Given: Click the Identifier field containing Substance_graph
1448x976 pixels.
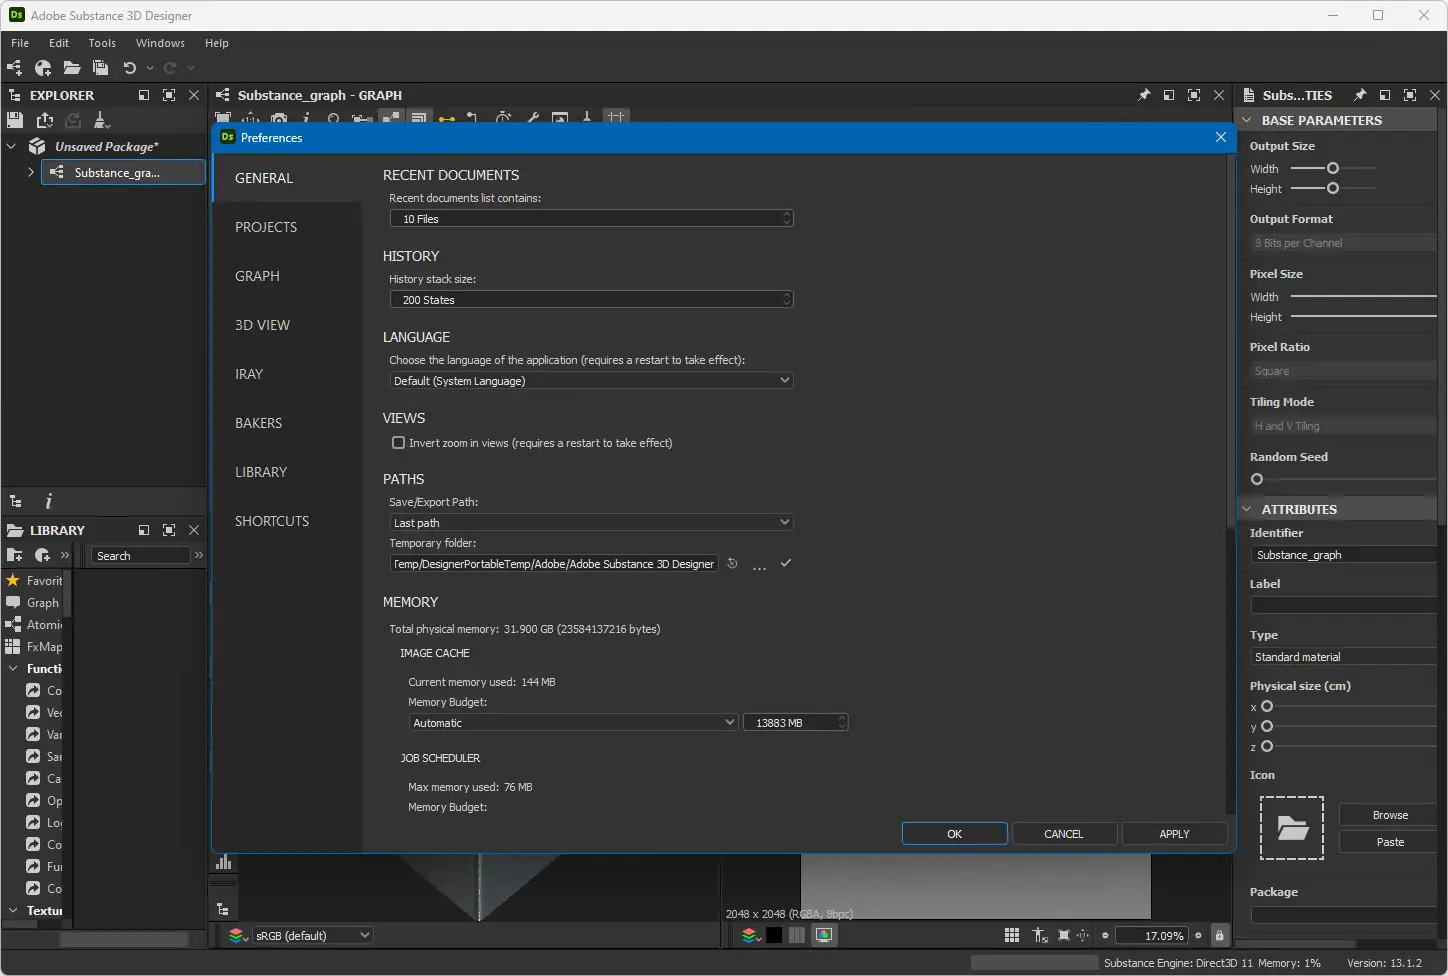Looking at the screenshot, I should tap(1344, 555).
